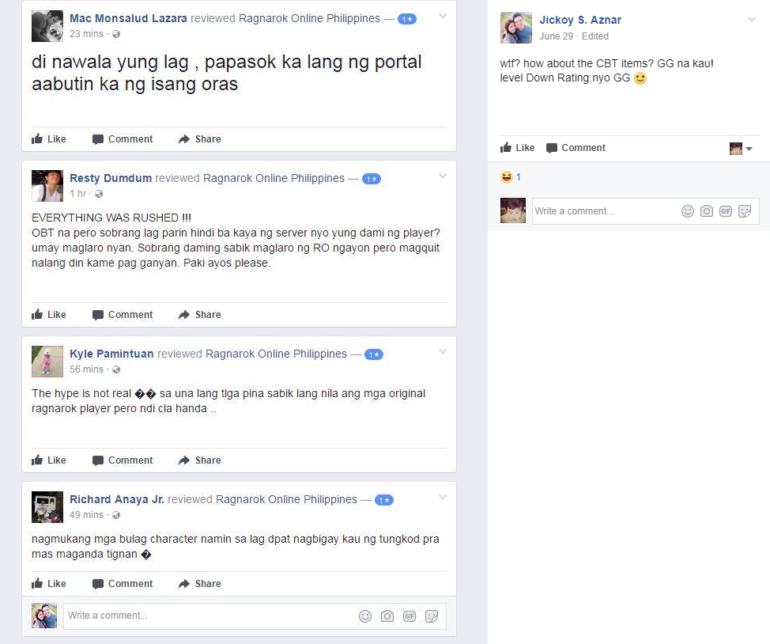The image size is (770, 644).
Task: Open Richard Anaya Jr.'s profile link
Action: tap(117, 500)
